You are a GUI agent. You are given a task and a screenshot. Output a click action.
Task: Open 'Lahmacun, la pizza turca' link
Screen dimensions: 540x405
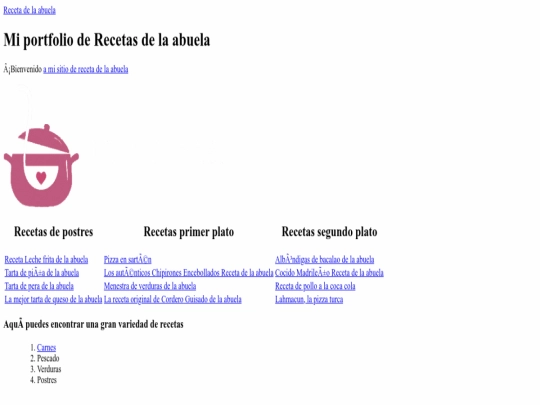point(309,300)
